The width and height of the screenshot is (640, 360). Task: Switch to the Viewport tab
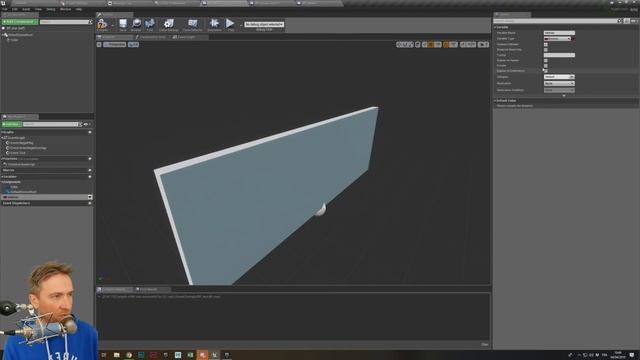[109, 37]
